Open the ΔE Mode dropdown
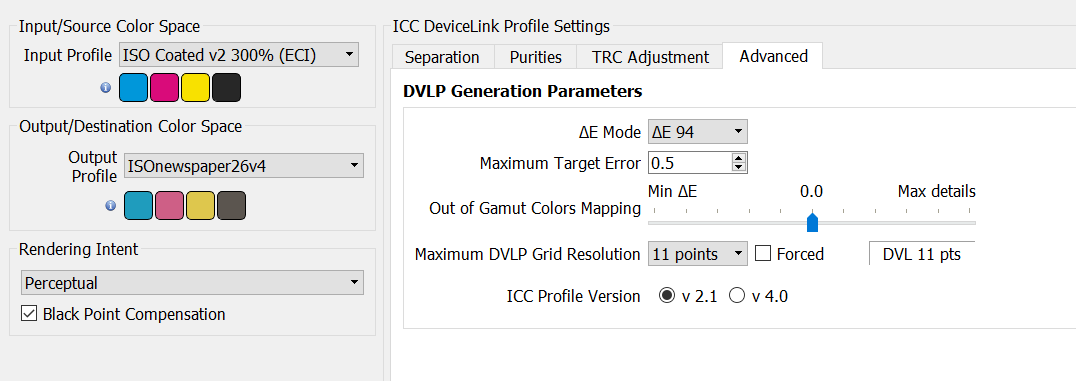Image resolution: width=1076 pixels, height=381 pixels. (698, 132)
